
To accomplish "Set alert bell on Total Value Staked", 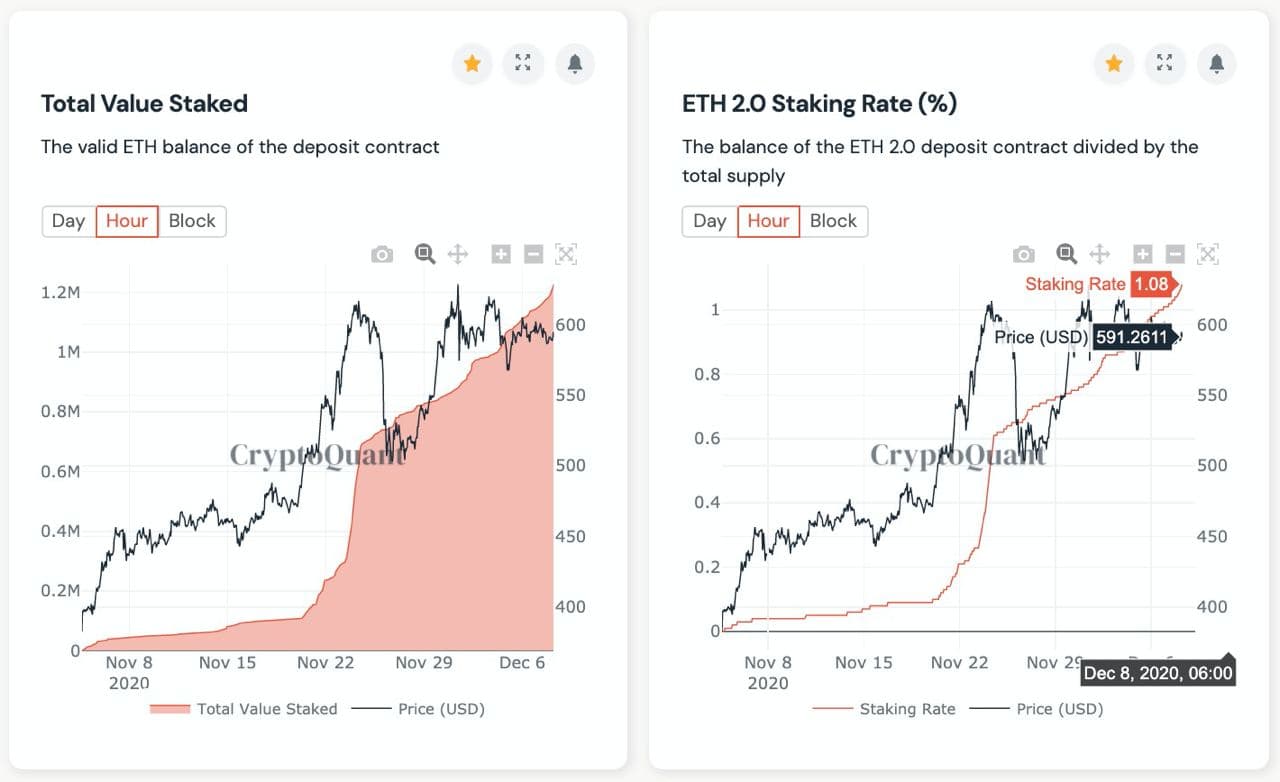I will coord(574,64).
